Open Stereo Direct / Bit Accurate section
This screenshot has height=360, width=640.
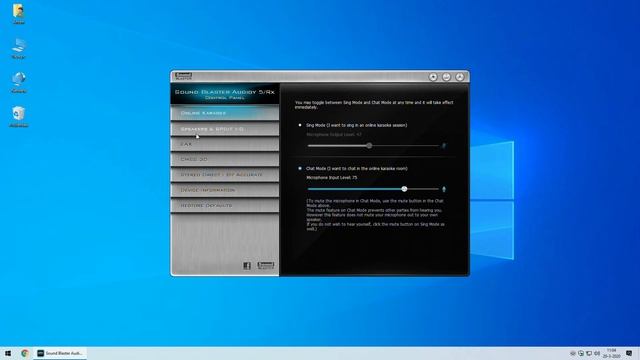(x=224, y=175)
